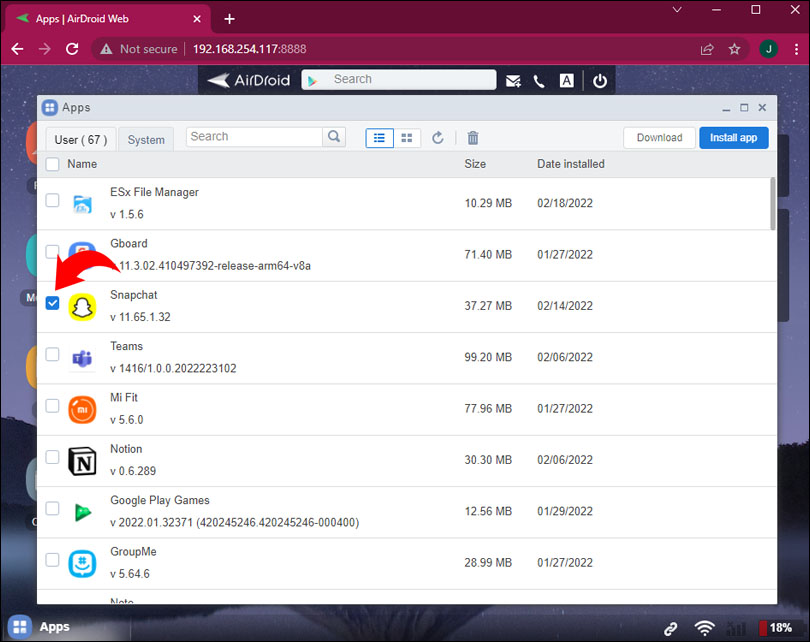The width and height of the screenshot is (810, 642).
Task: Open the Chrome tab search chevron
Action: tap(677, 10)
